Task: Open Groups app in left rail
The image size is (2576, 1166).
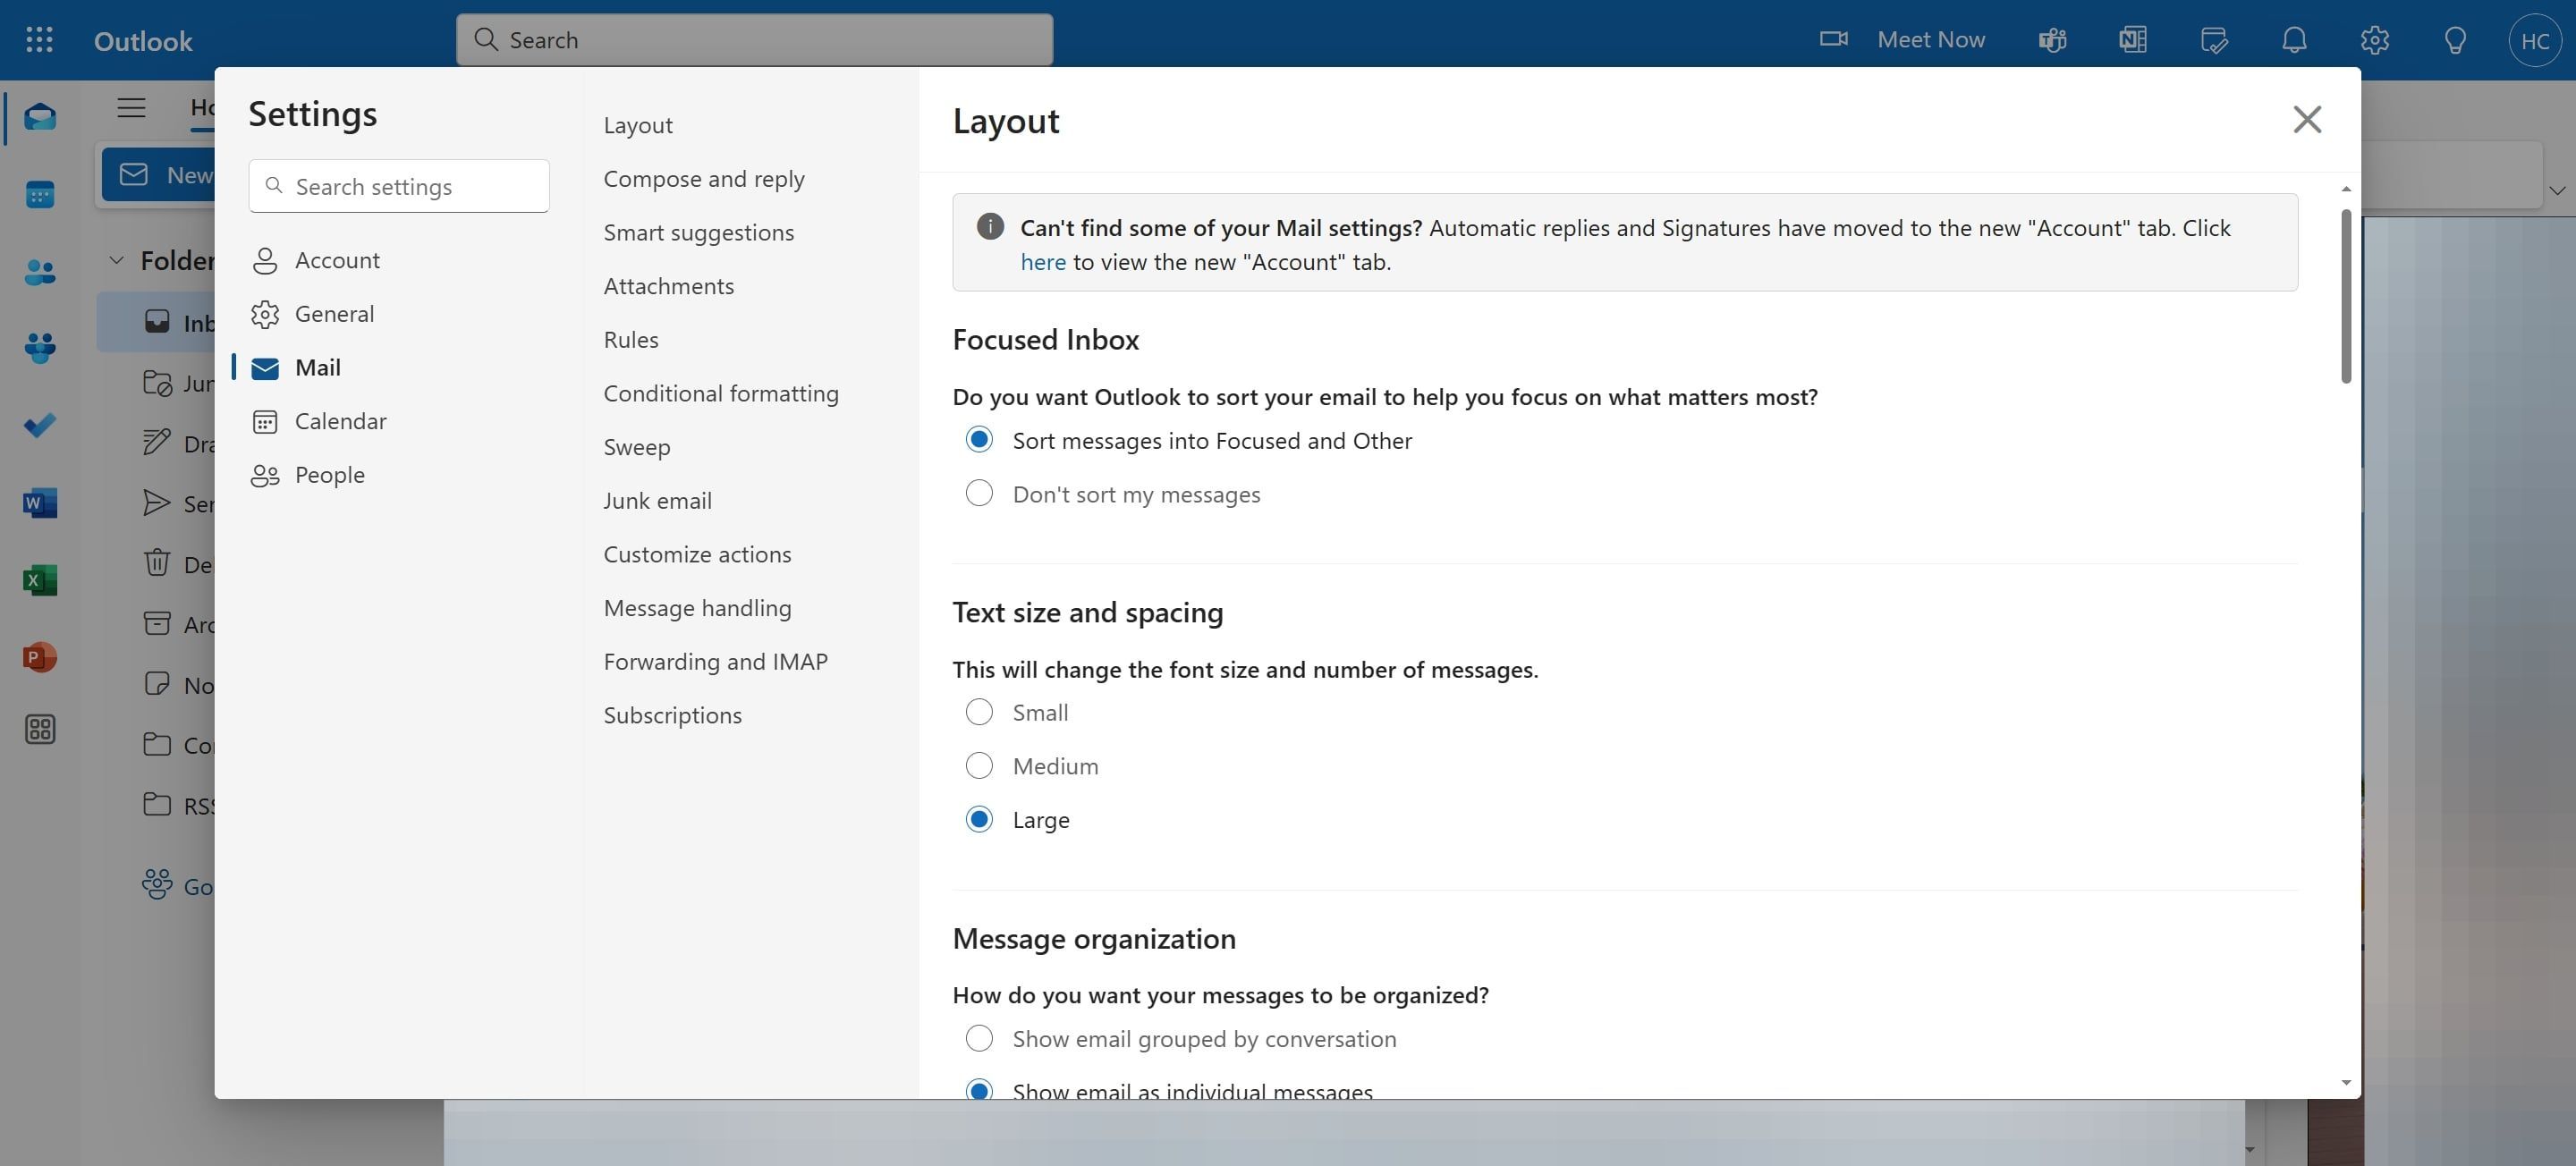Action: pyautogui.click(x=40, y=348)
